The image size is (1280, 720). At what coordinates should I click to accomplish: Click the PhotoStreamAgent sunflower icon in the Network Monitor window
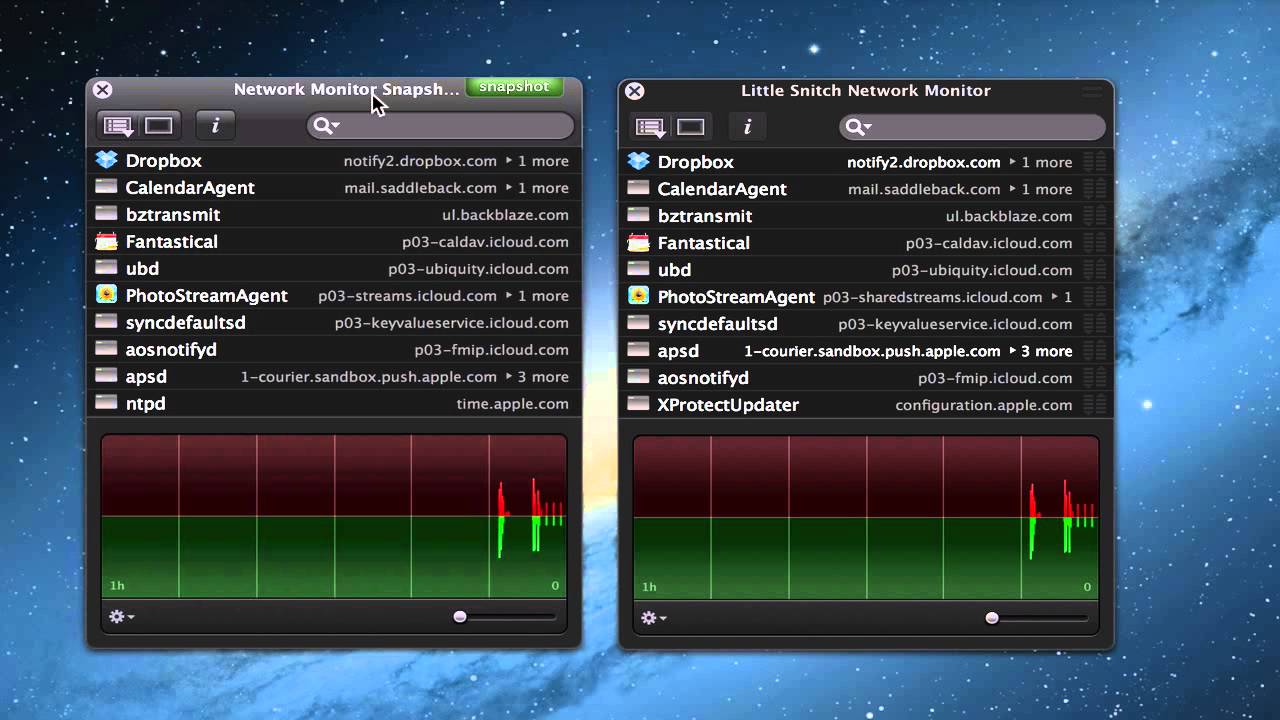click(639, 296)
